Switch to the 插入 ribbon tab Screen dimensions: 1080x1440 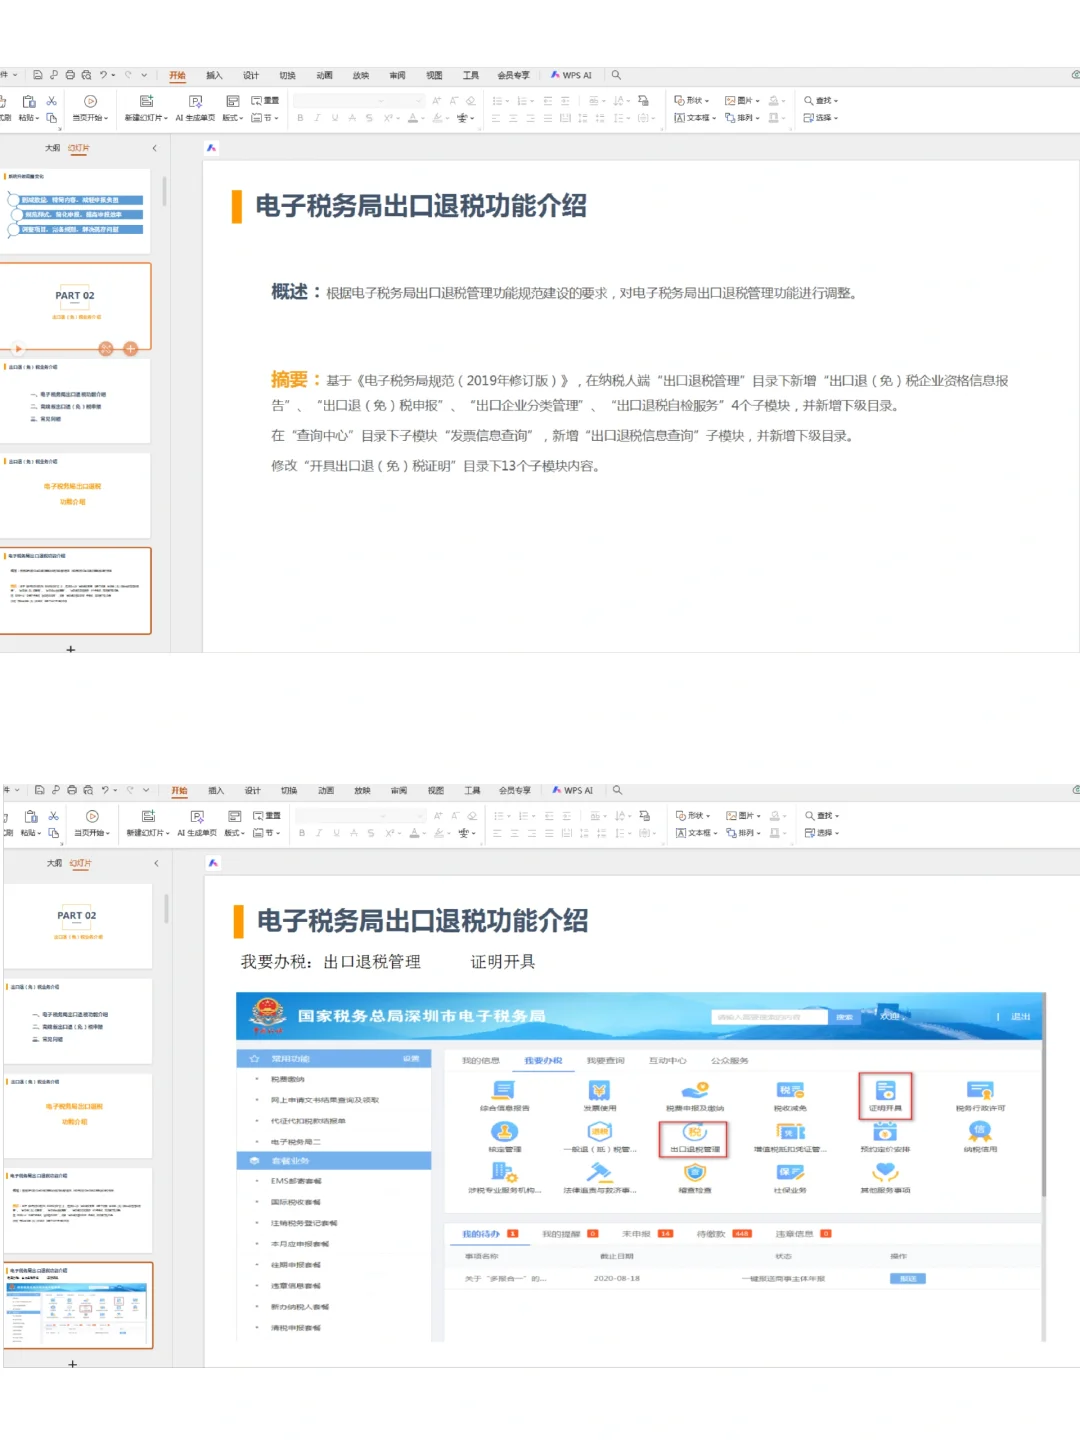tap(214, 75)
